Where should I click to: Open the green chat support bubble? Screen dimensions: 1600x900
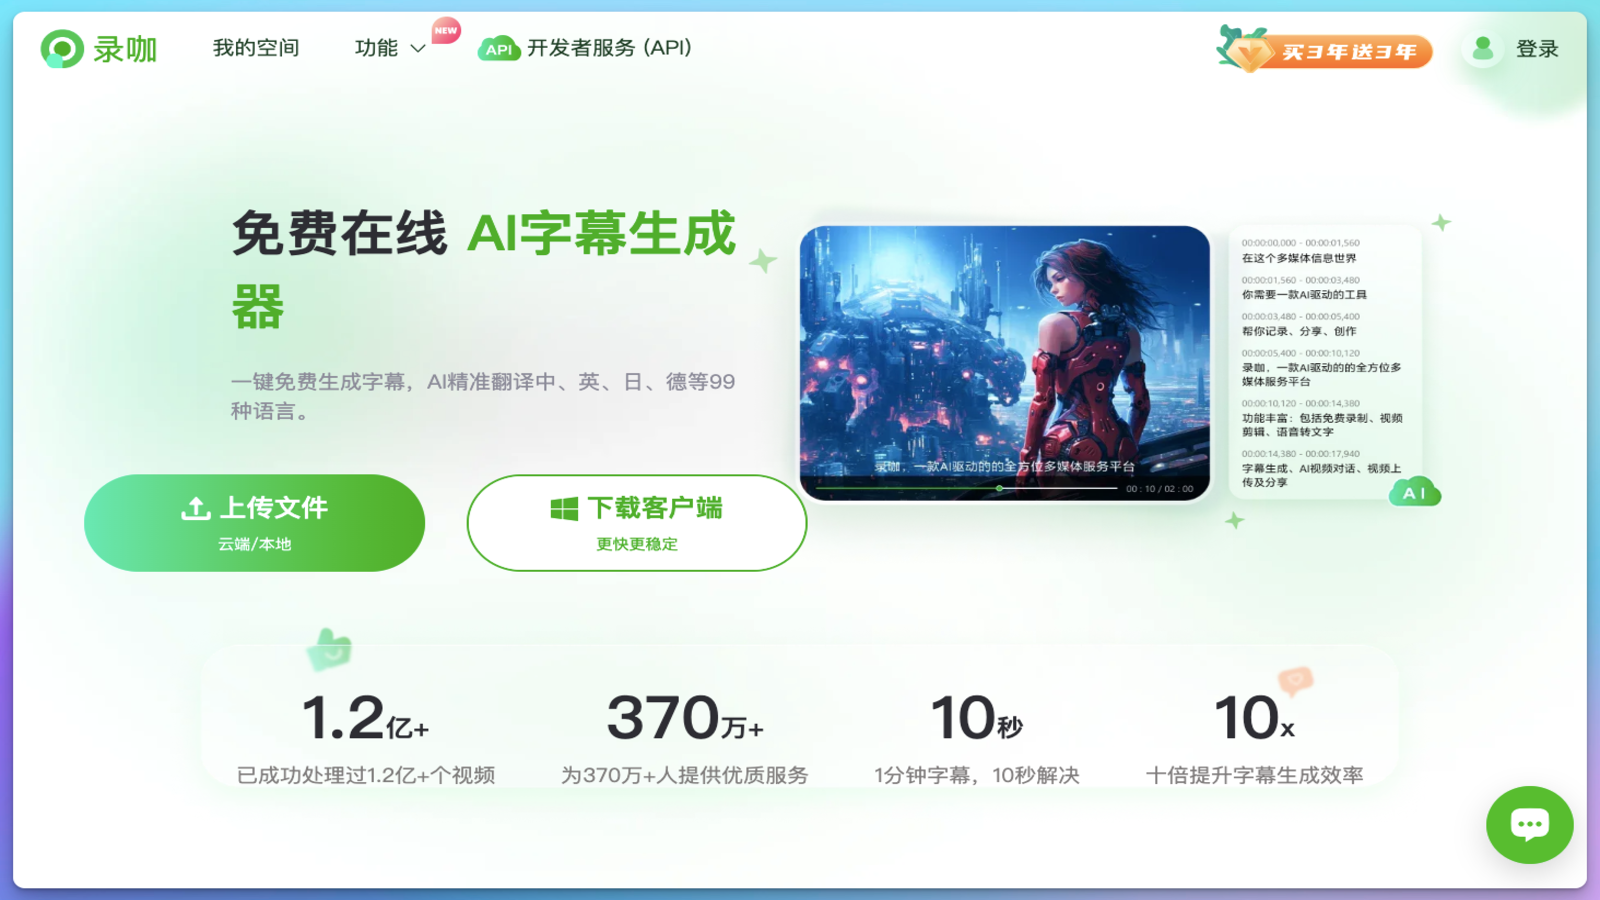pyautogui.click(x=1529, y=825)
